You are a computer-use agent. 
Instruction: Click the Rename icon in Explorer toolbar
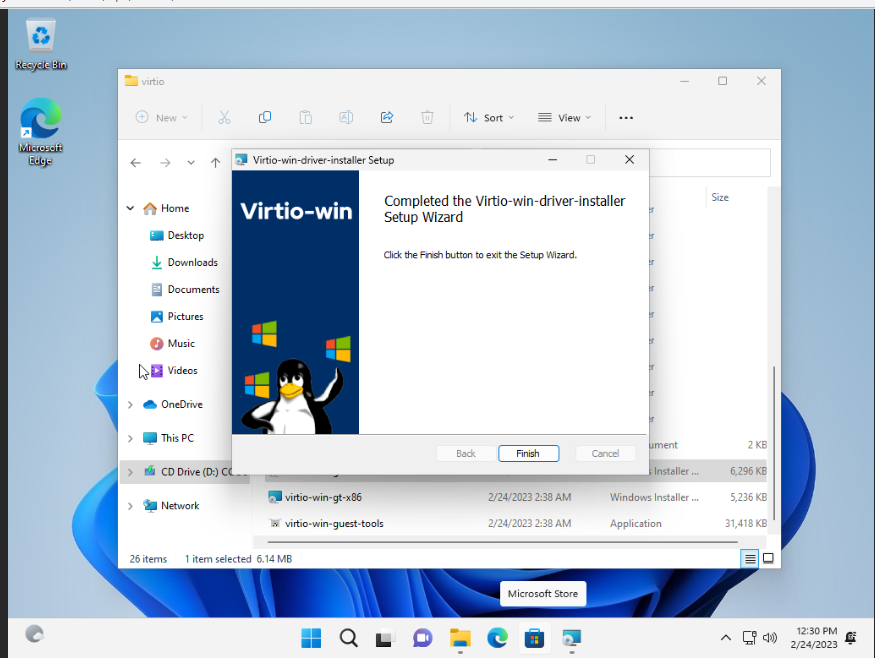(x=346, y=118)
